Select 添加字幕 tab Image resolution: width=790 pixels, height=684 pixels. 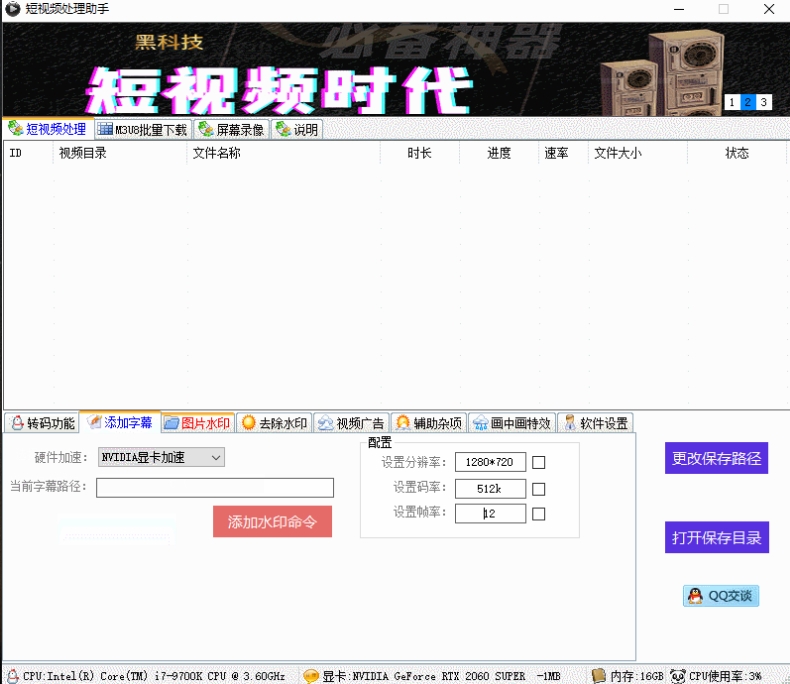pos(120,422)
